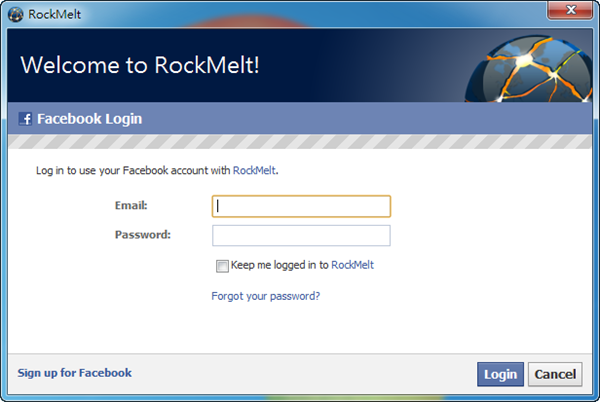
Task: Open the RockMelt link in the login description
Action: tap(254, 171)
